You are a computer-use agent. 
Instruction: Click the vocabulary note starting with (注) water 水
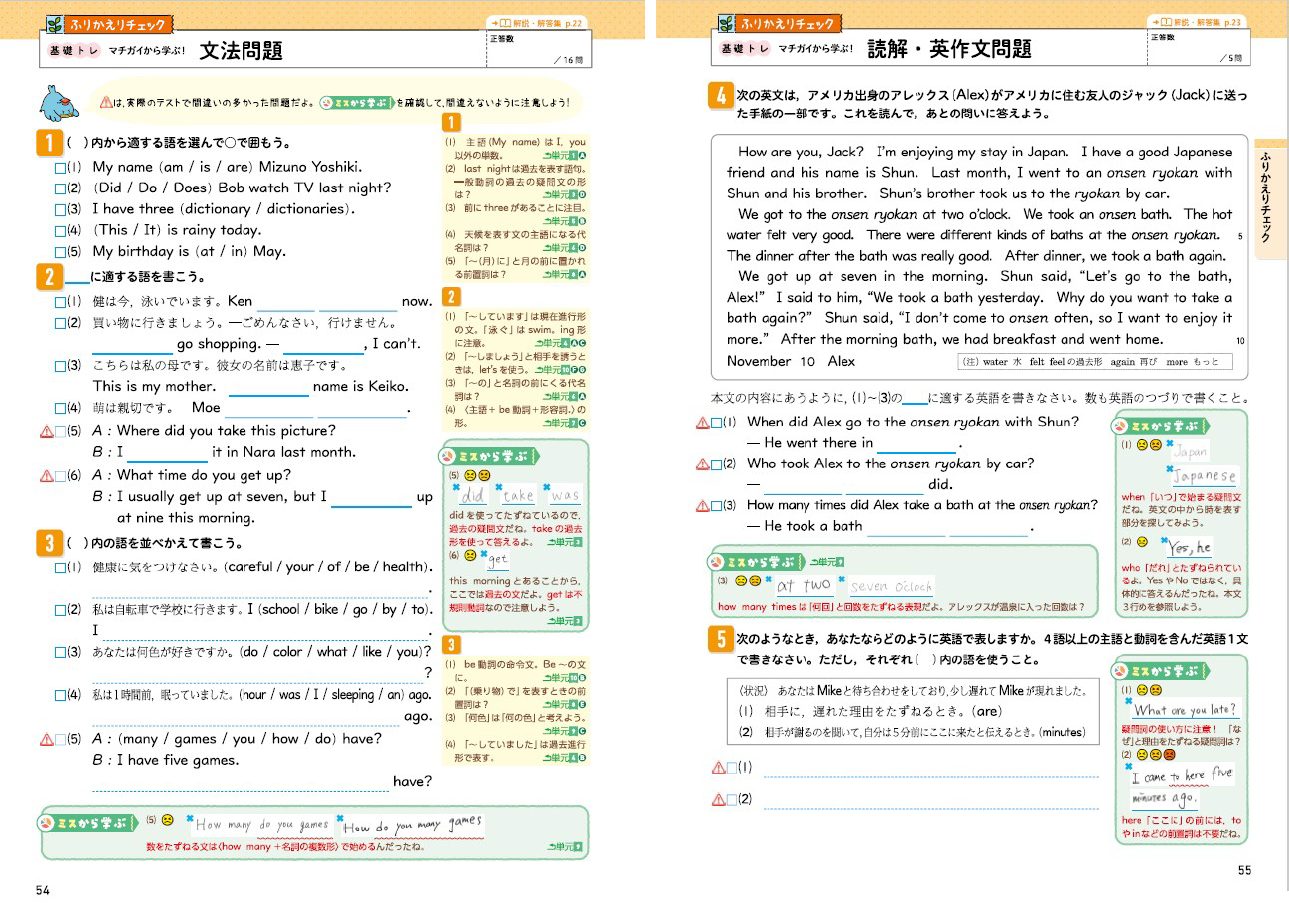tap(1094, 362)
